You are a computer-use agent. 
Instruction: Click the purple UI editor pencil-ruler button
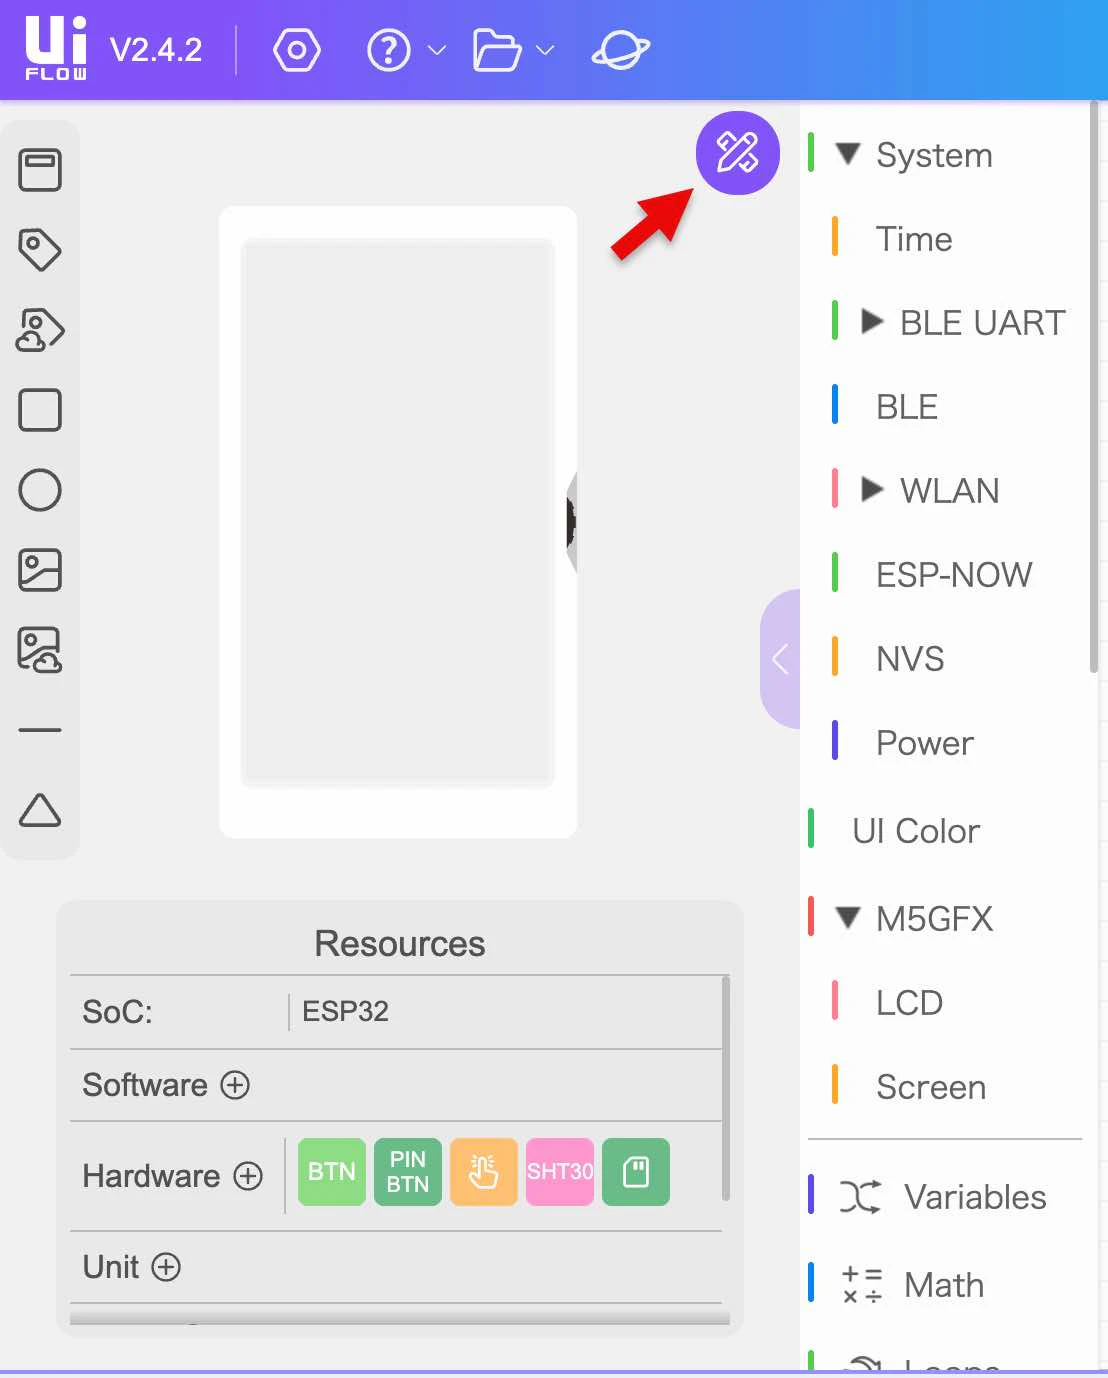pos(738,153)
